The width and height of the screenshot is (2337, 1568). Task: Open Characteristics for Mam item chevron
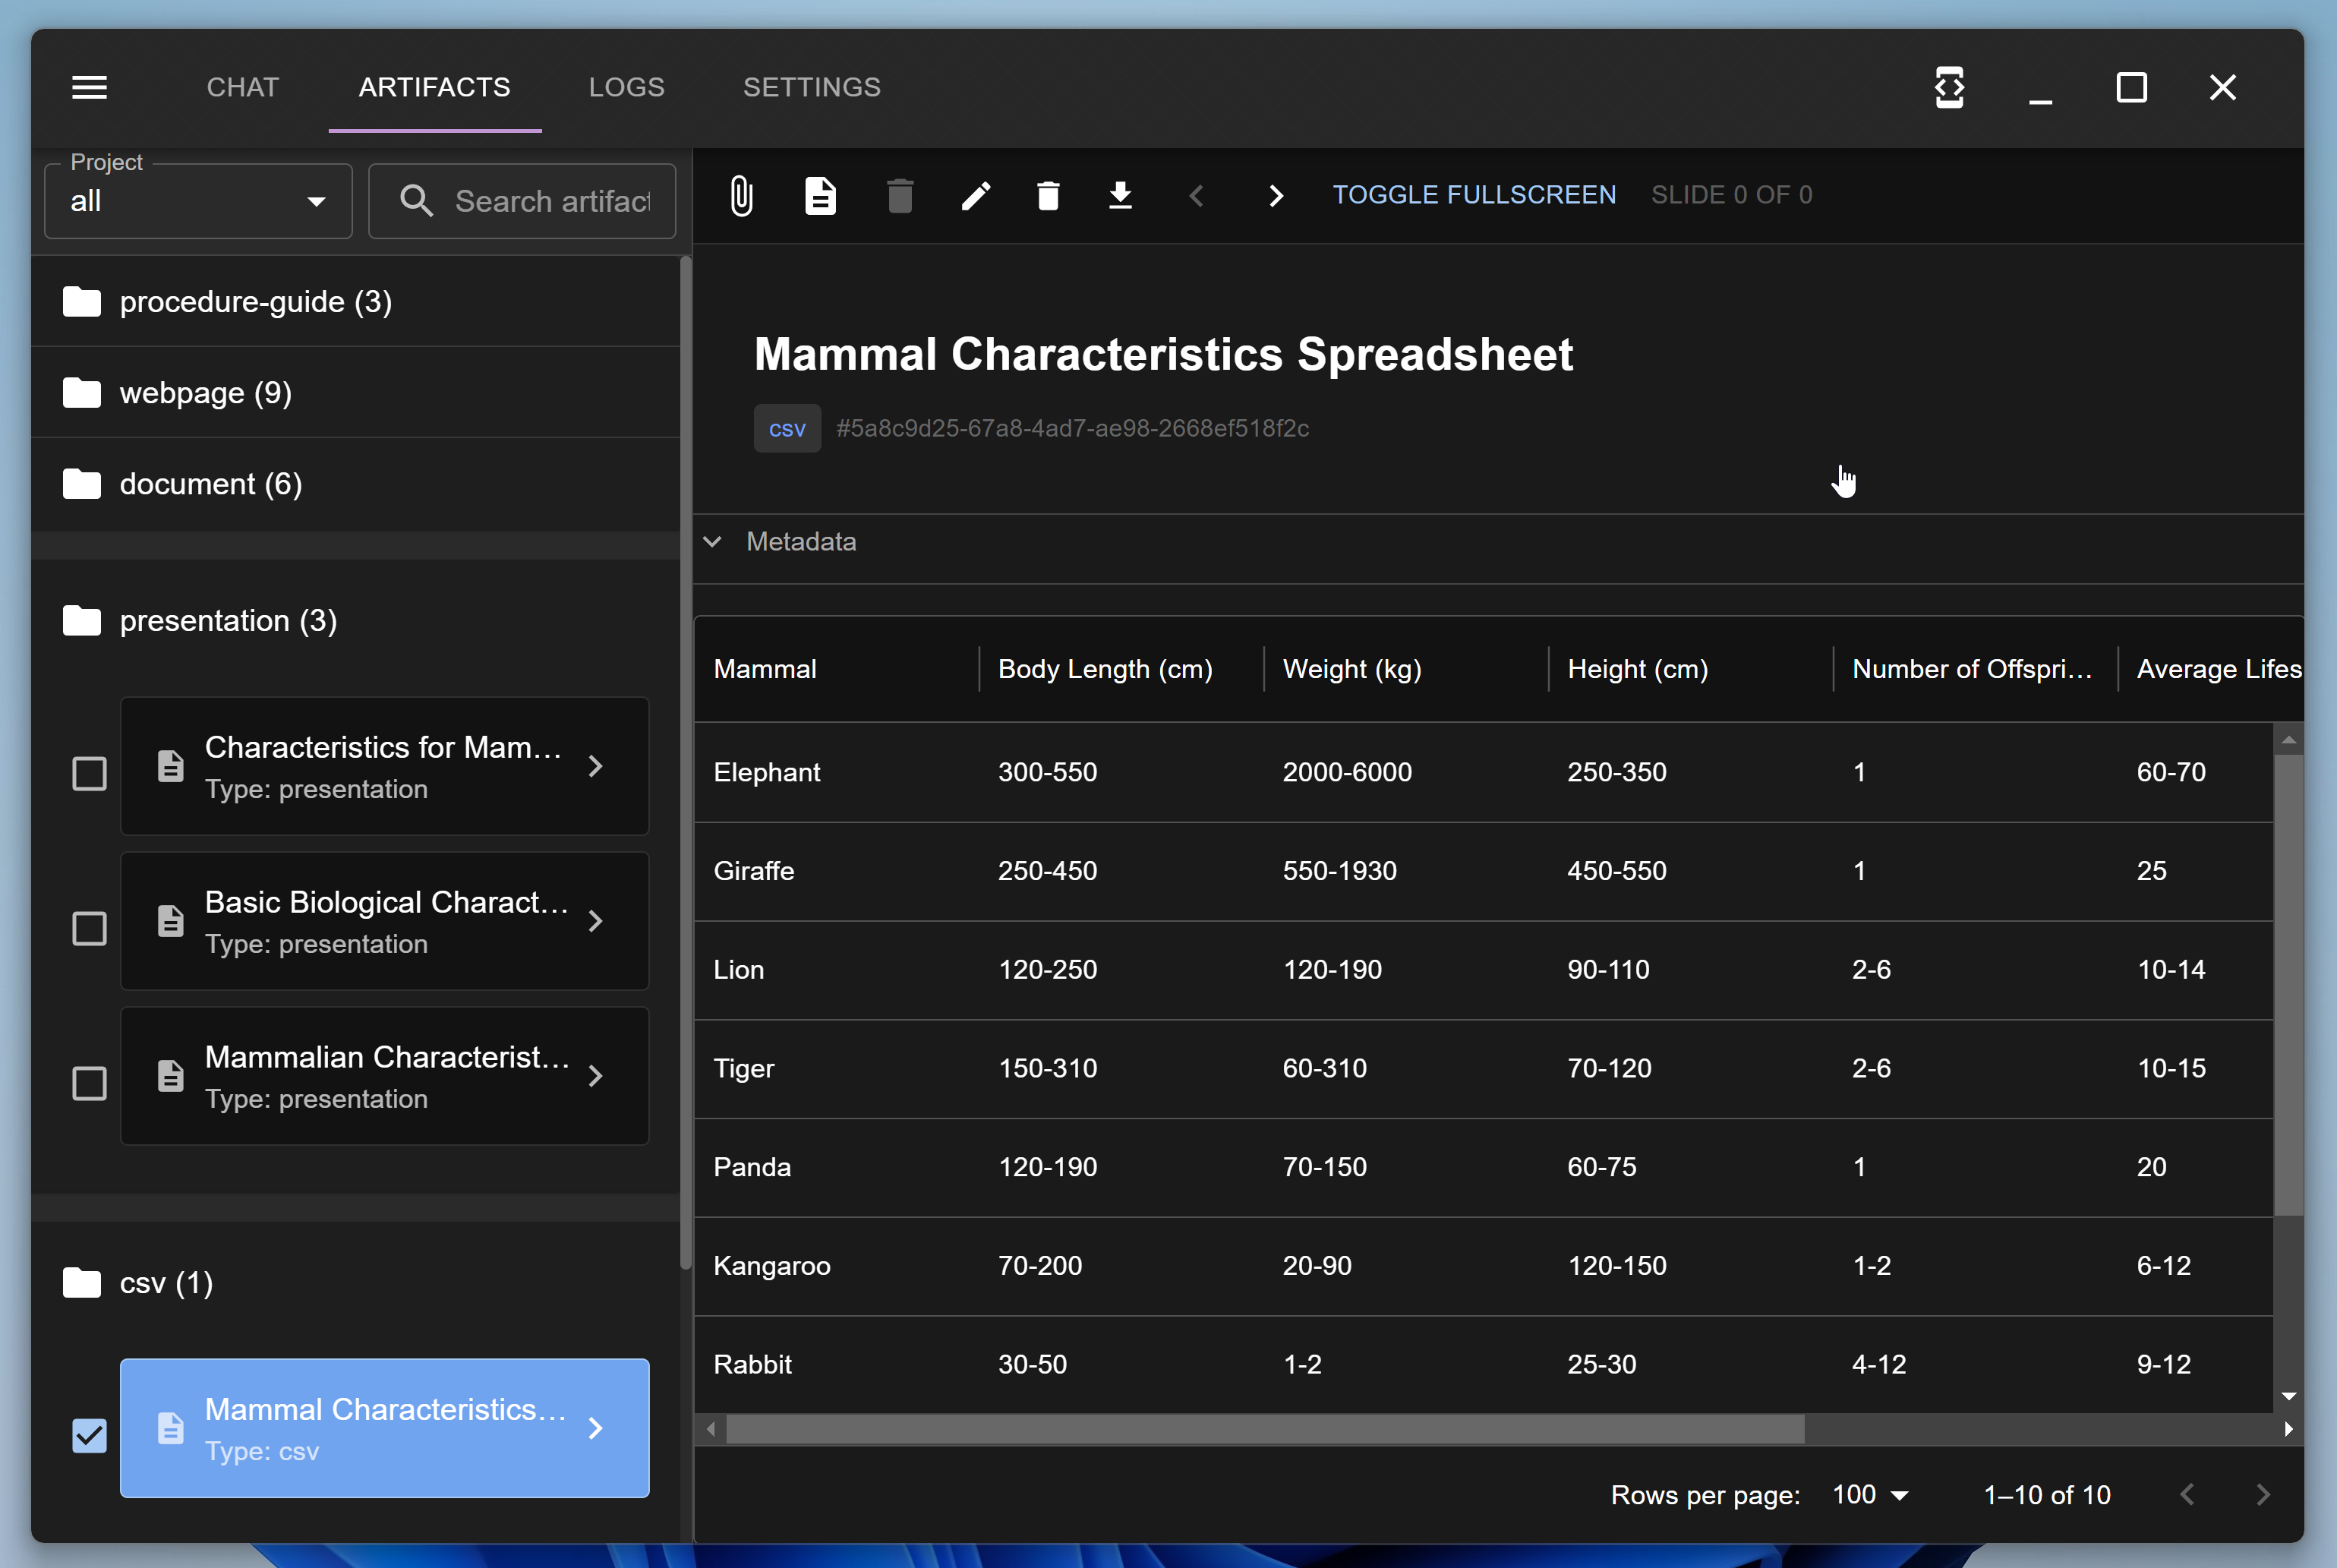[x=595, y=766]
